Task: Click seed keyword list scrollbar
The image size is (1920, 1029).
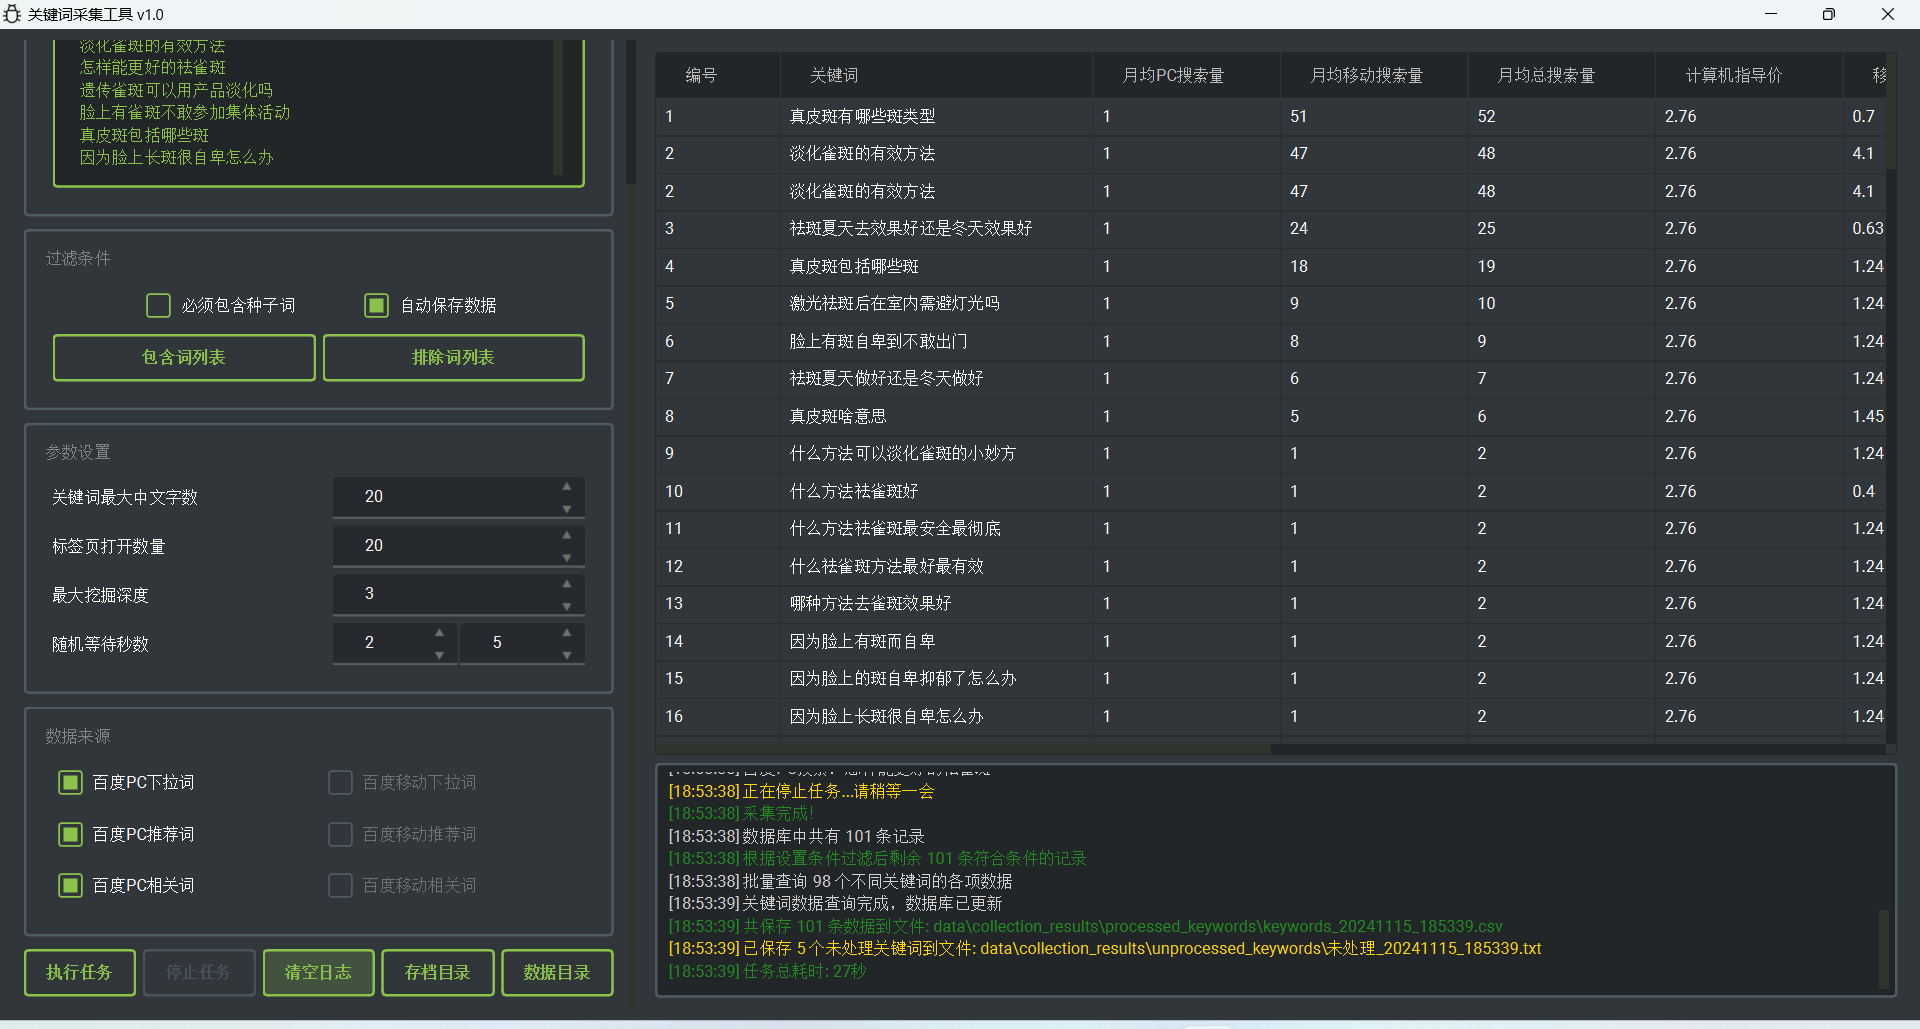Action: pos(558,108)
